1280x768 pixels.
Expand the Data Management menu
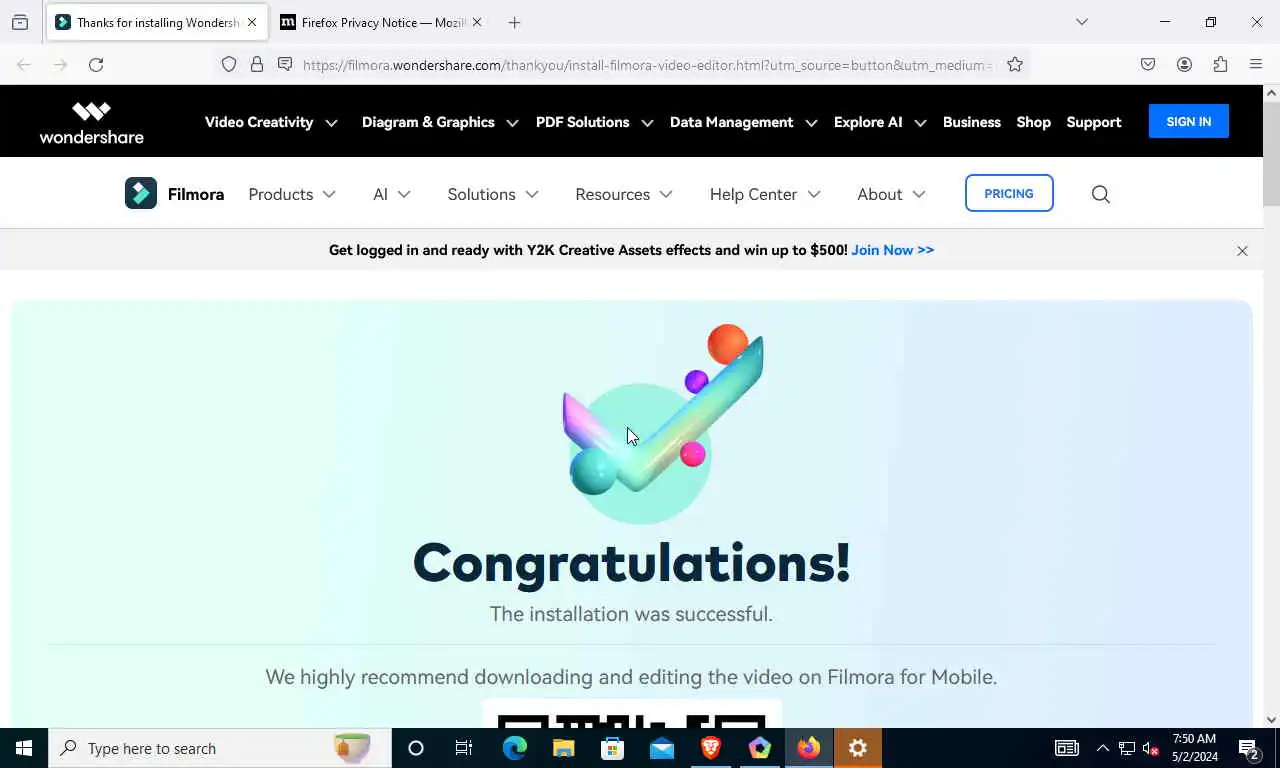coord(743,122)
